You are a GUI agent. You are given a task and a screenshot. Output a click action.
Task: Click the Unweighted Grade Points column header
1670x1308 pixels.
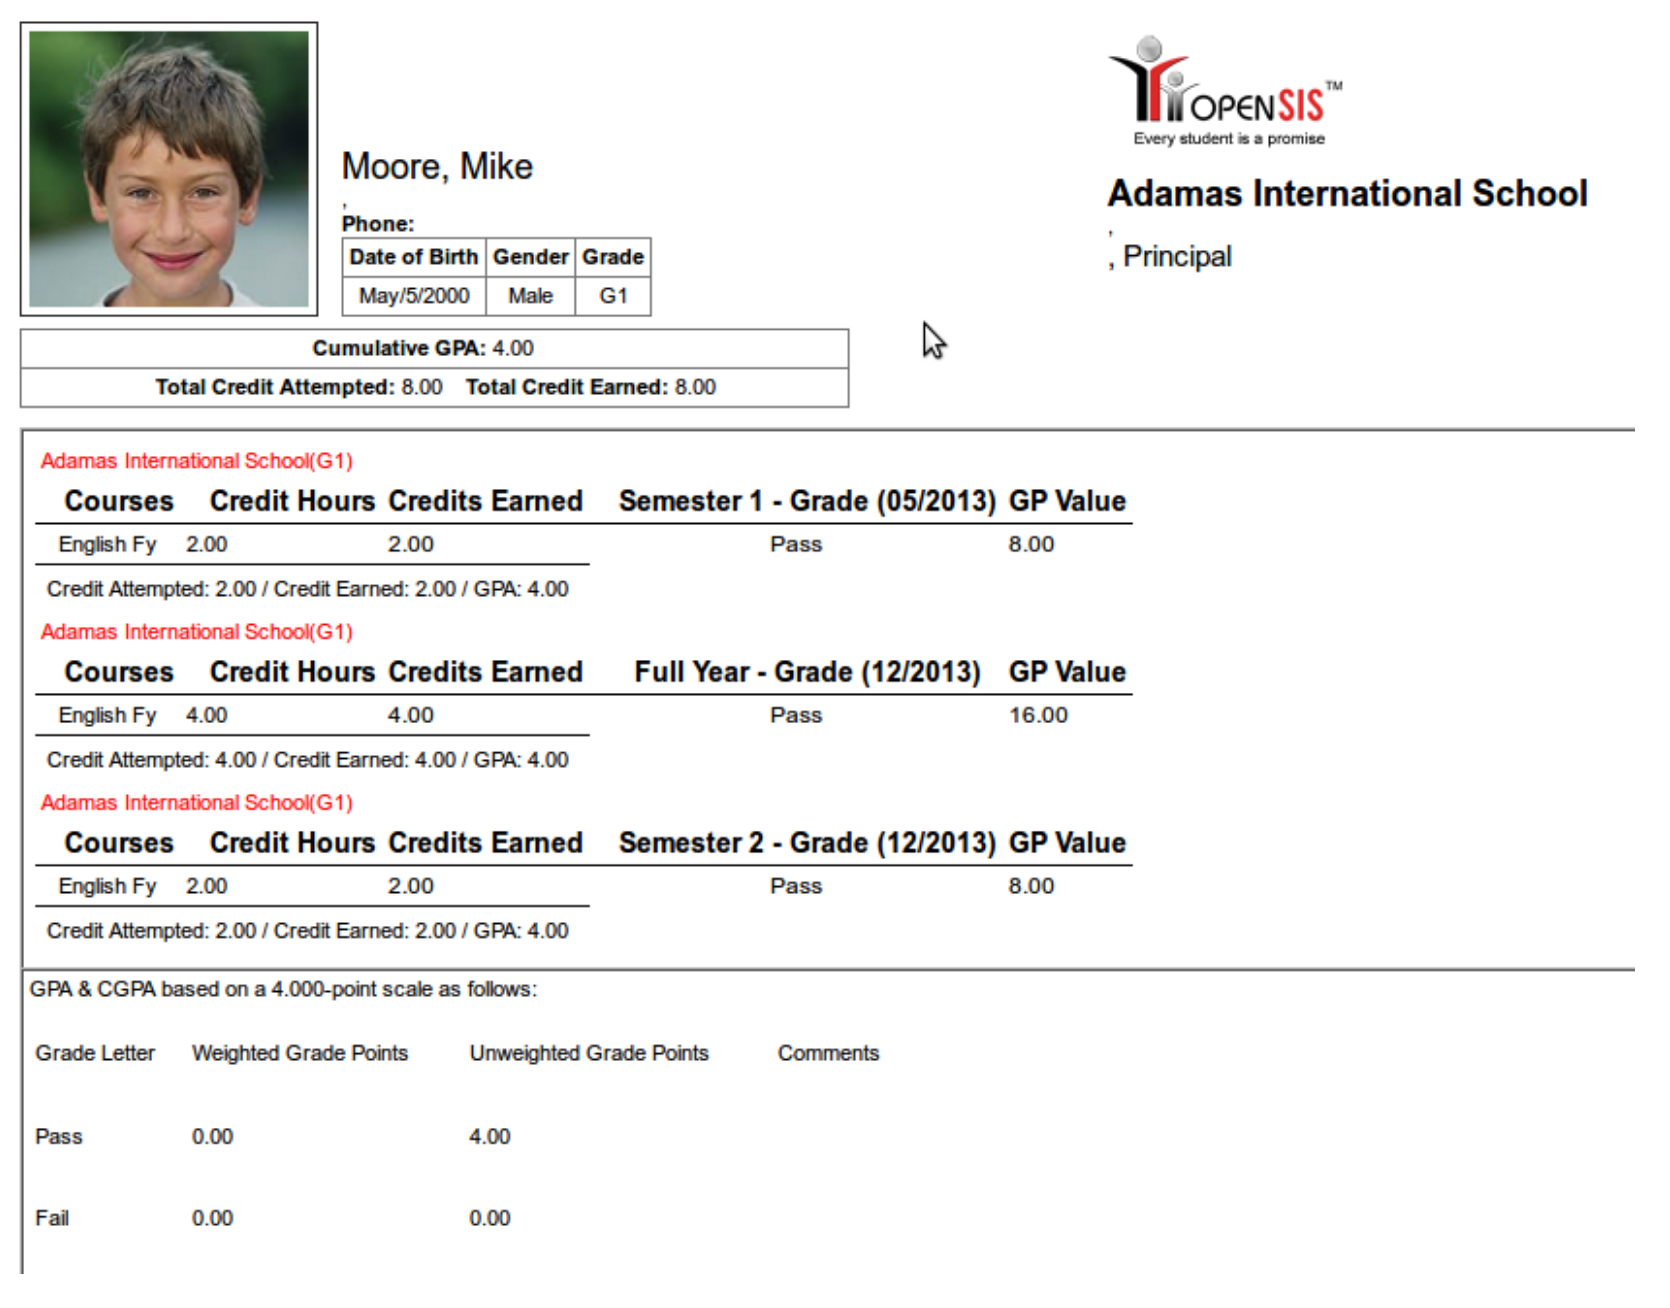tap(588, 1053)
